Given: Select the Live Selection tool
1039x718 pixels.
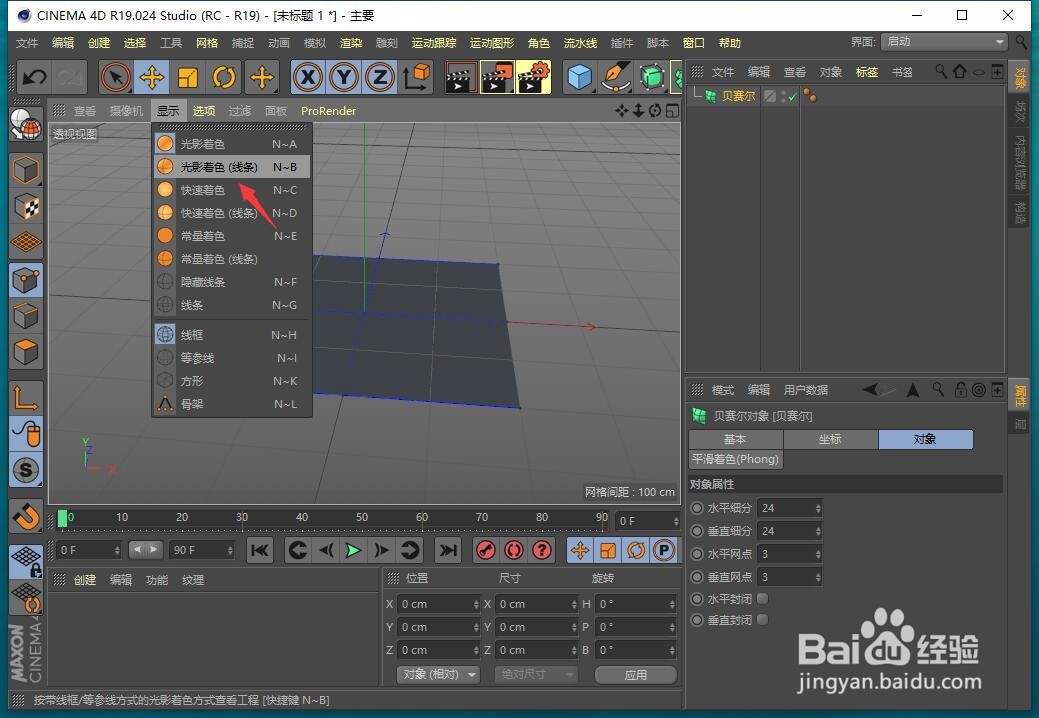Looking at the screenshot, I should pyautogui.click(x=116, y=77).
